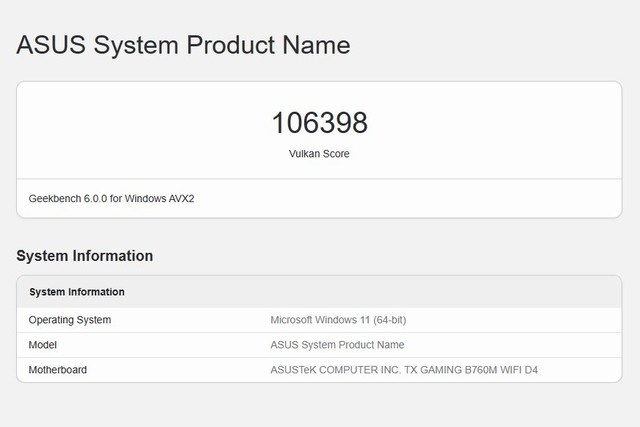The height and width of the screenshot is (427, 640).
Task: Click the ASUS System Product Name page title
Action: [x=183, y=45]
